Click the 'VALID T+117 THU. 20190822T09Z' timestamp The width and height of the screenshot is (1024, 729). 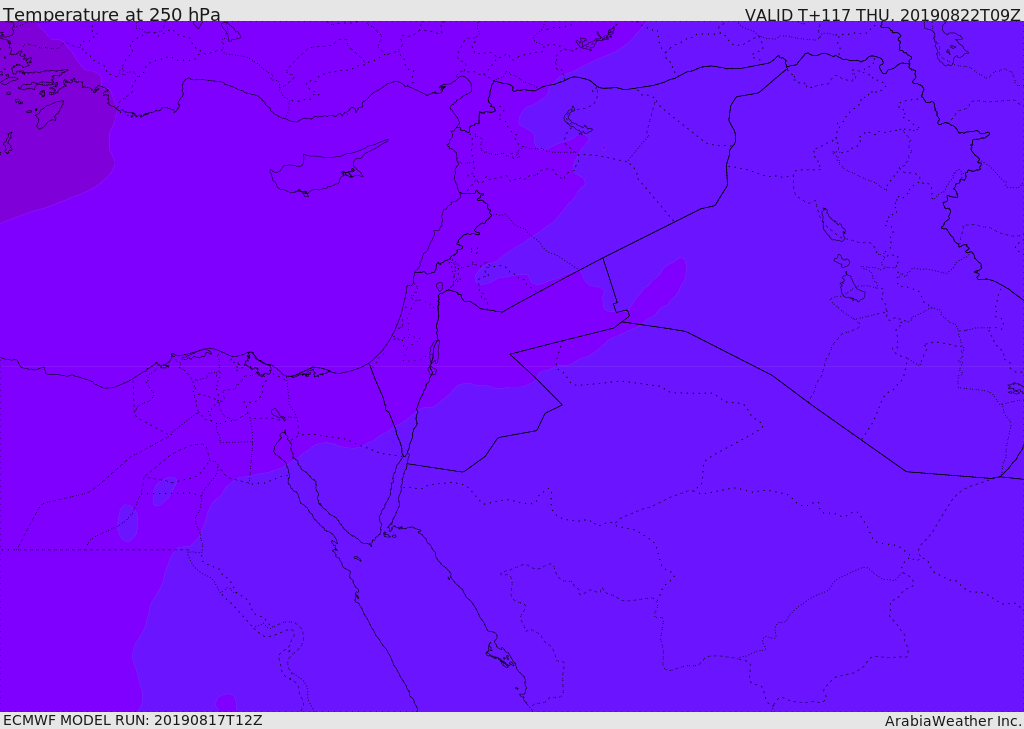(882, 14)
